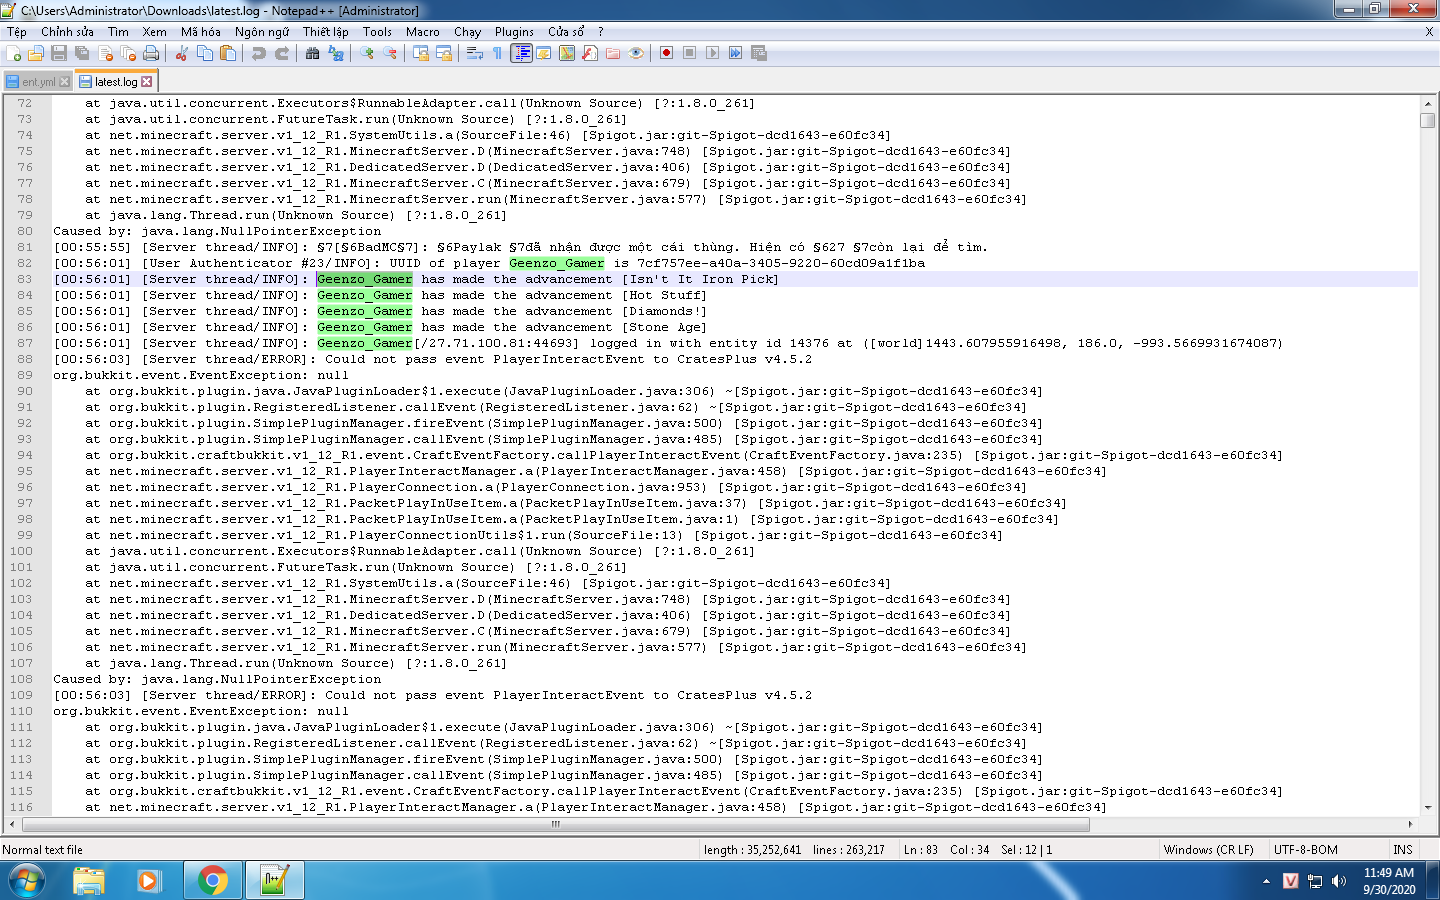
Task: Toggle the Monitoring eye icon
Action: 636,53
